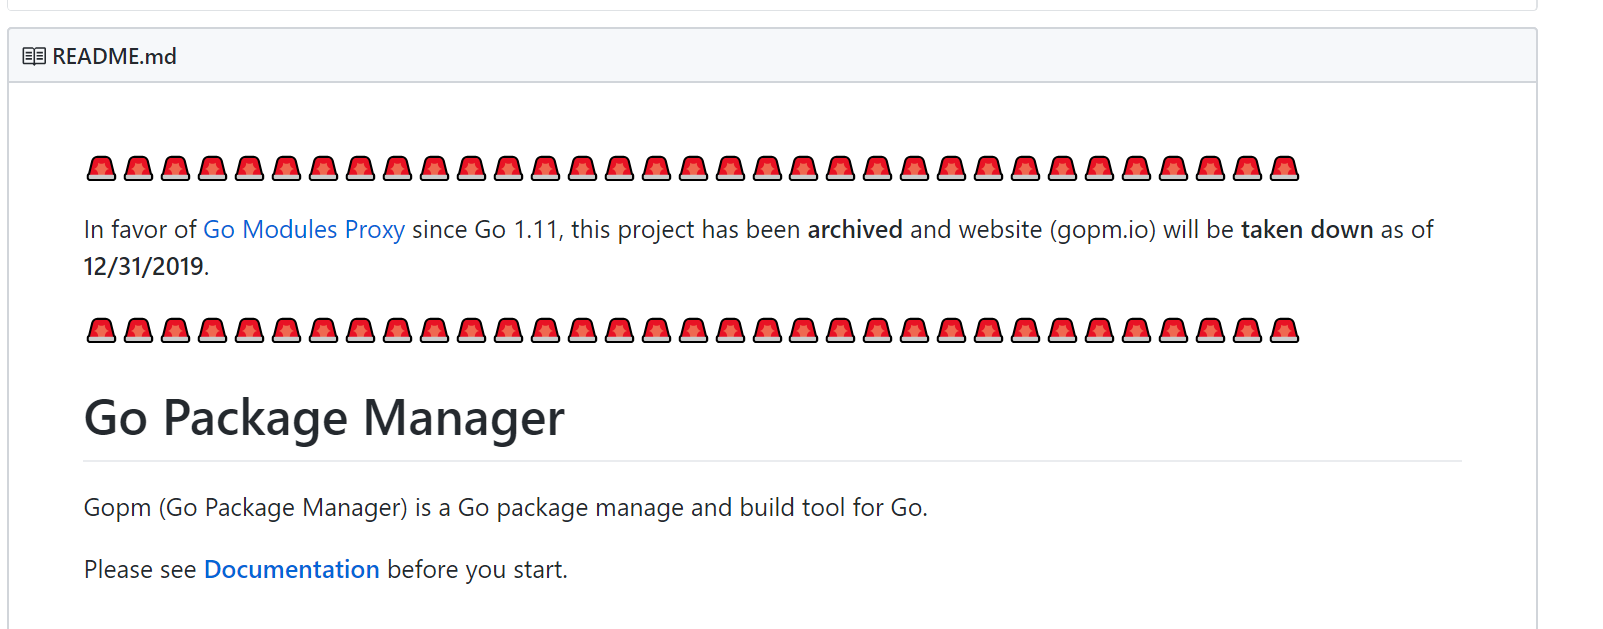The image size is (1603, 629).
Task: Click the '(gopm.io)' website text
Action: click(x=1102, y=230)
